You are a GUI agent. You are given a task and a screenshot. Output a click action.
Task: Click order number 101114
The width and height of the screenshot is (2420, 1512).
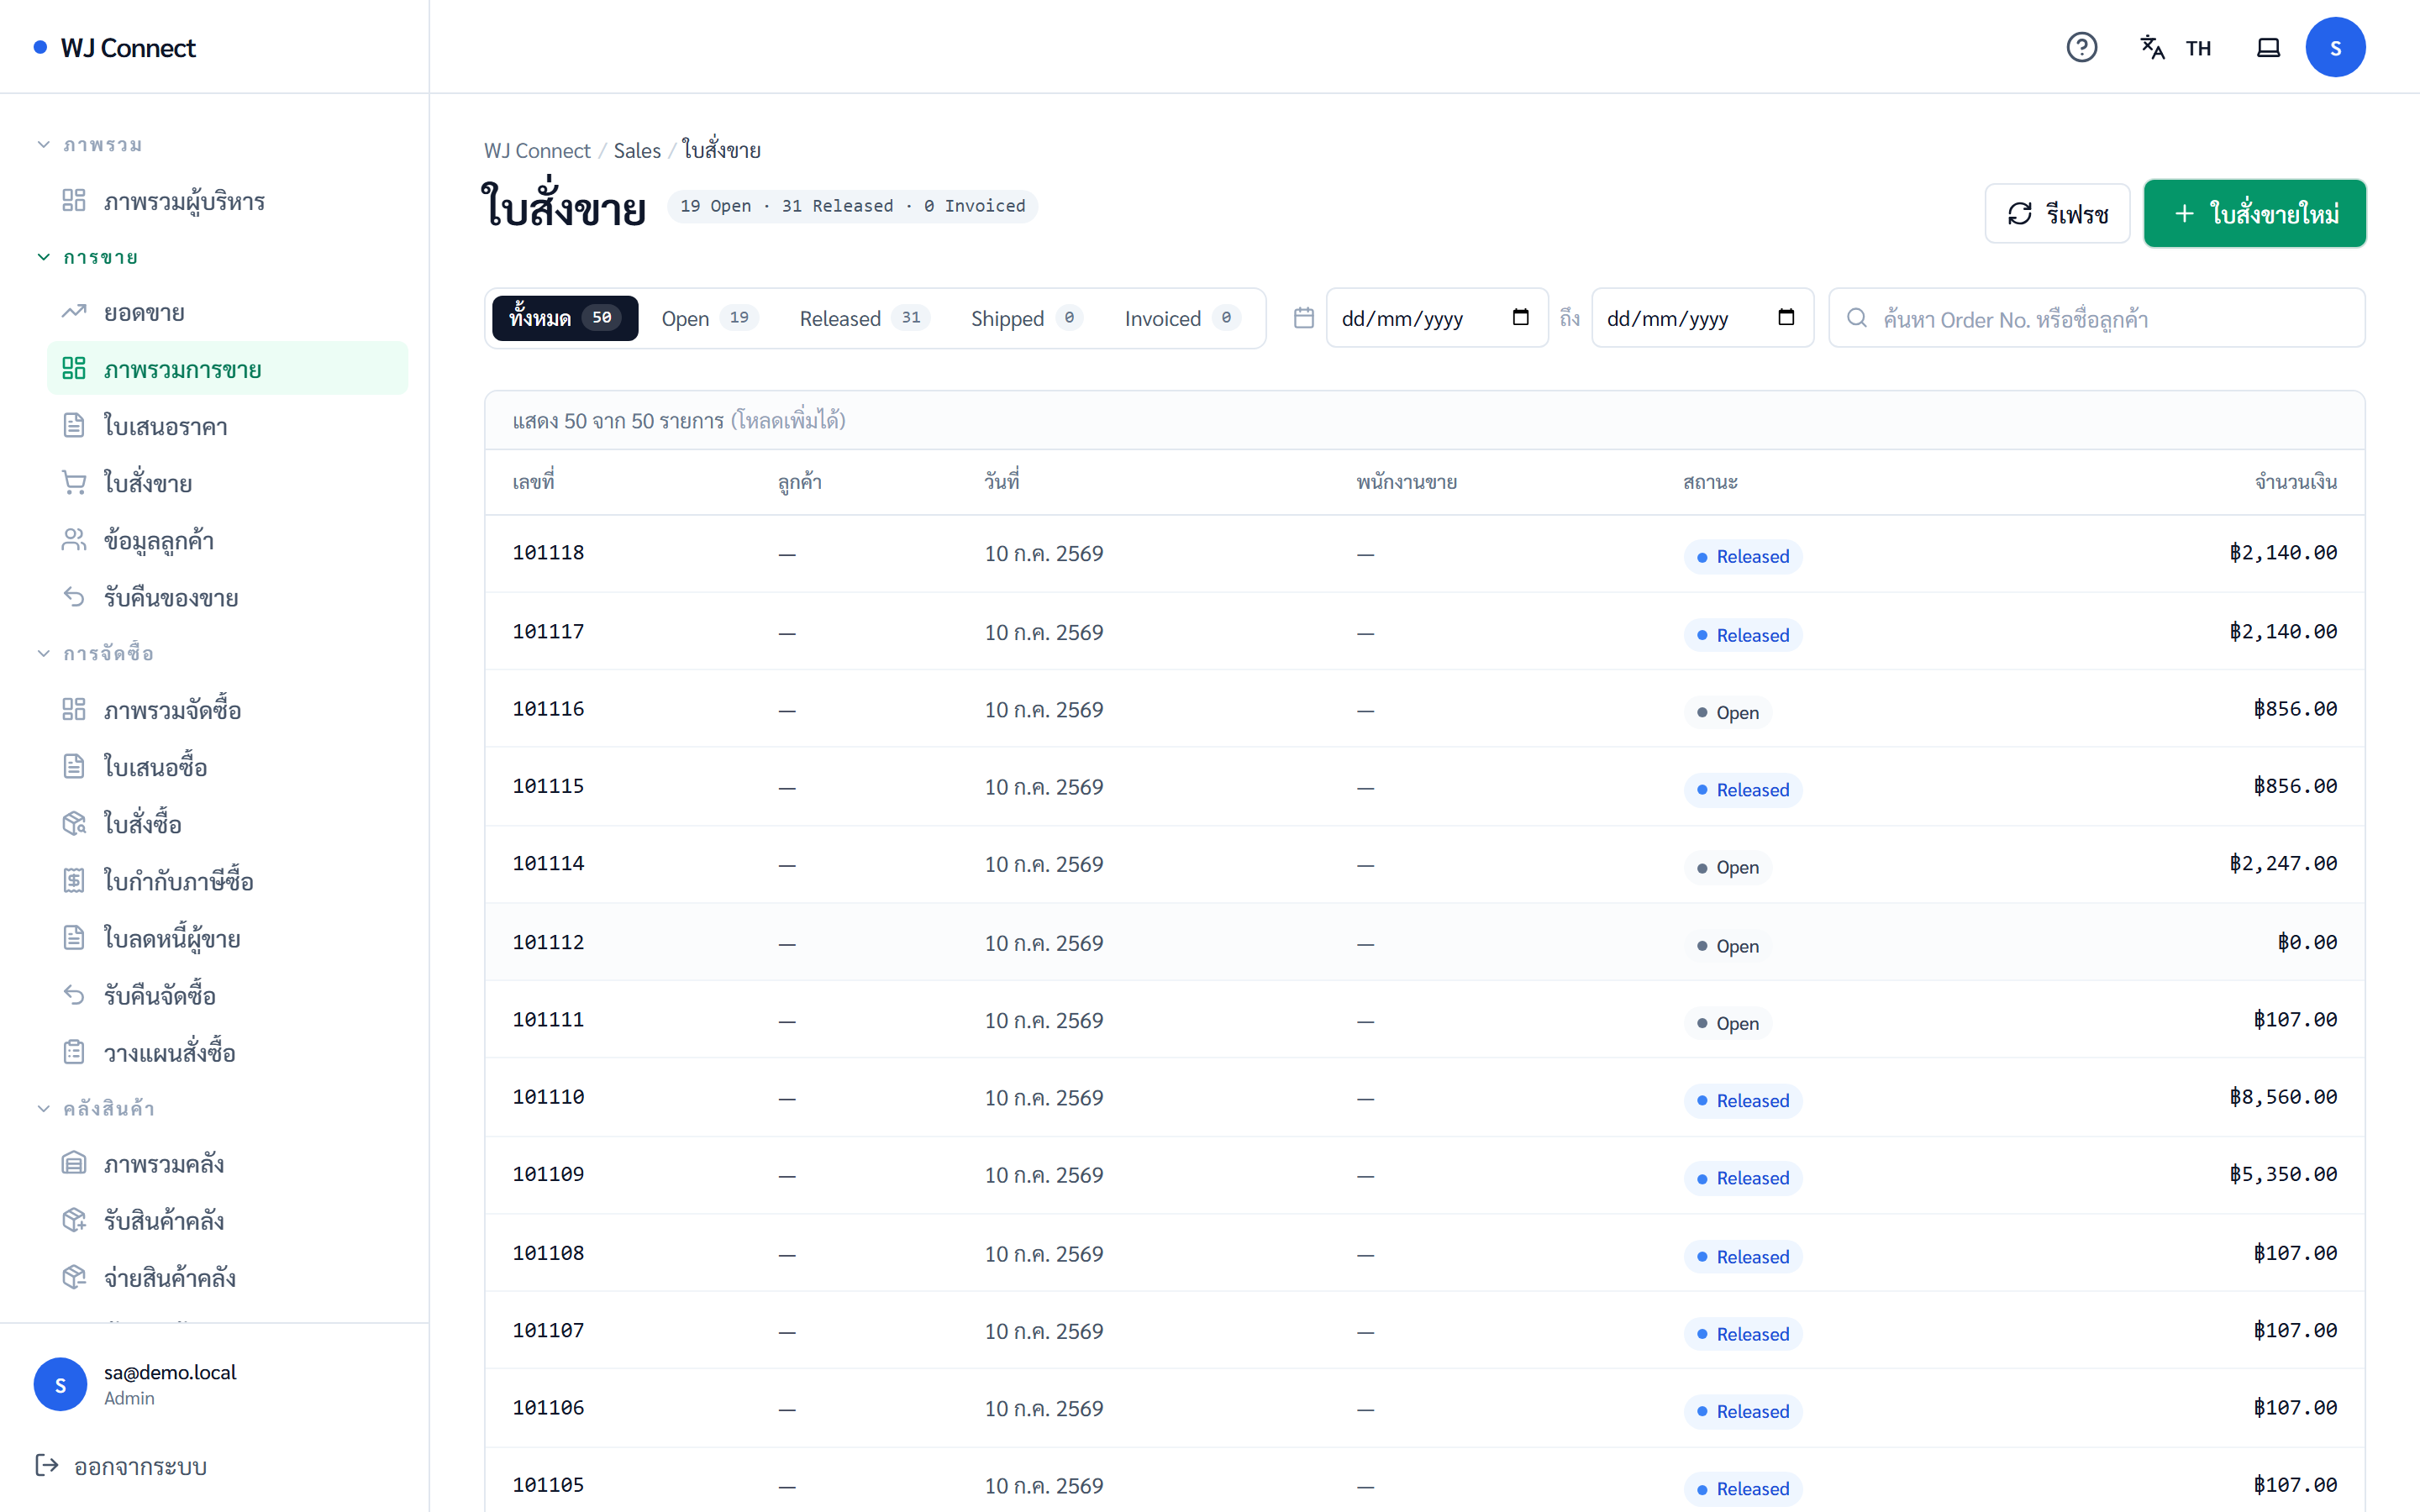tap(548, 864)
